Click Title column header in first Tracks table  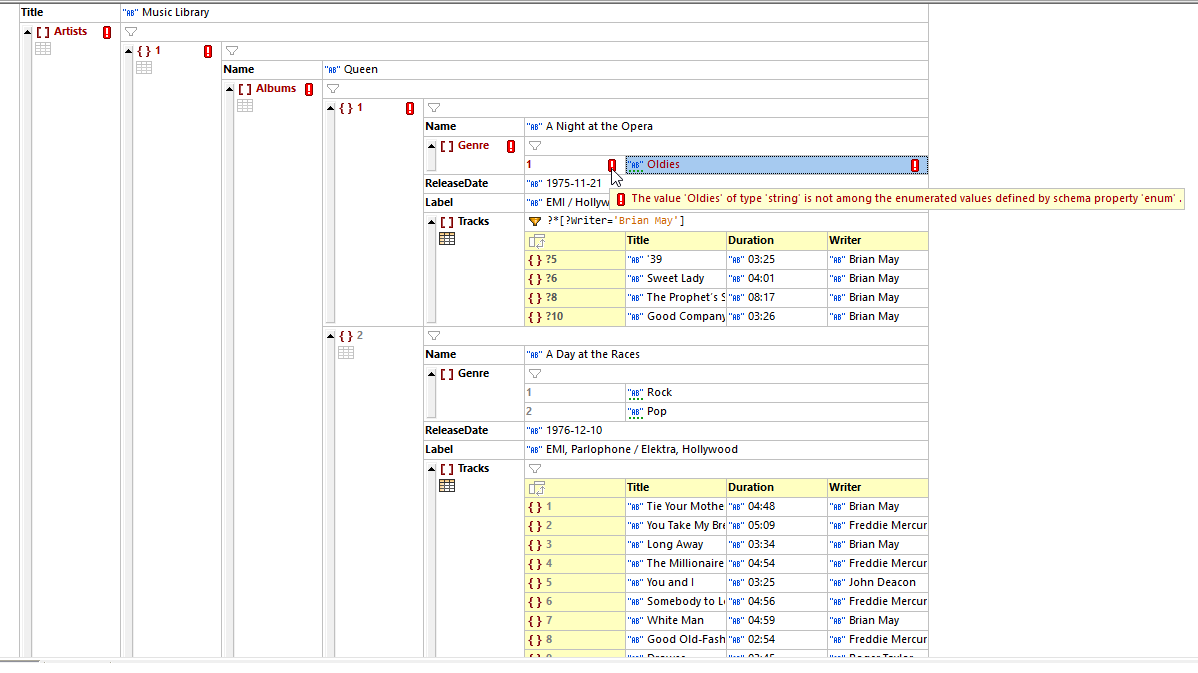click(x=675, y=241)
